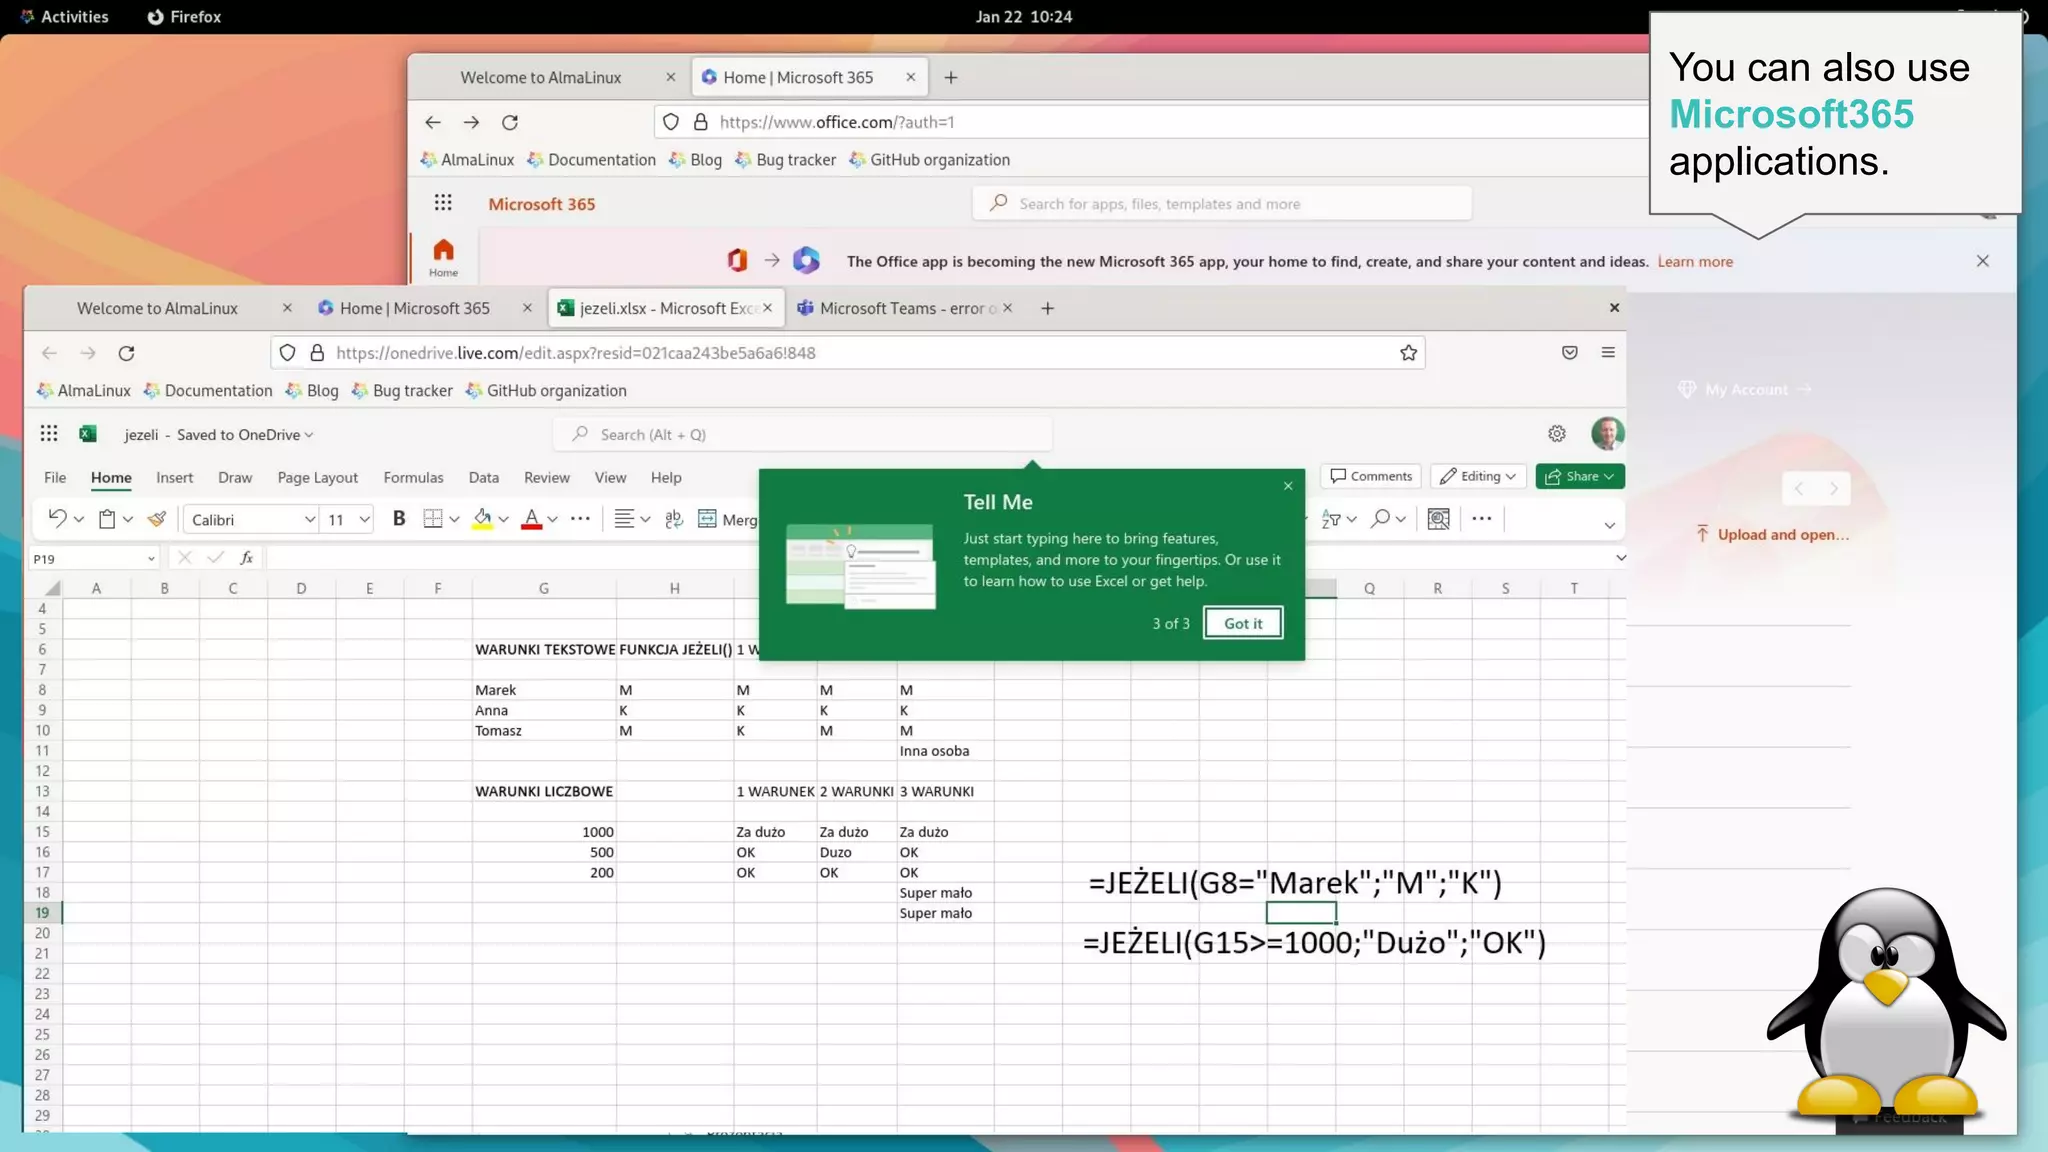Apply cell borders icon
Viewport: 2048px width, 1152px height.
point(433,519)
